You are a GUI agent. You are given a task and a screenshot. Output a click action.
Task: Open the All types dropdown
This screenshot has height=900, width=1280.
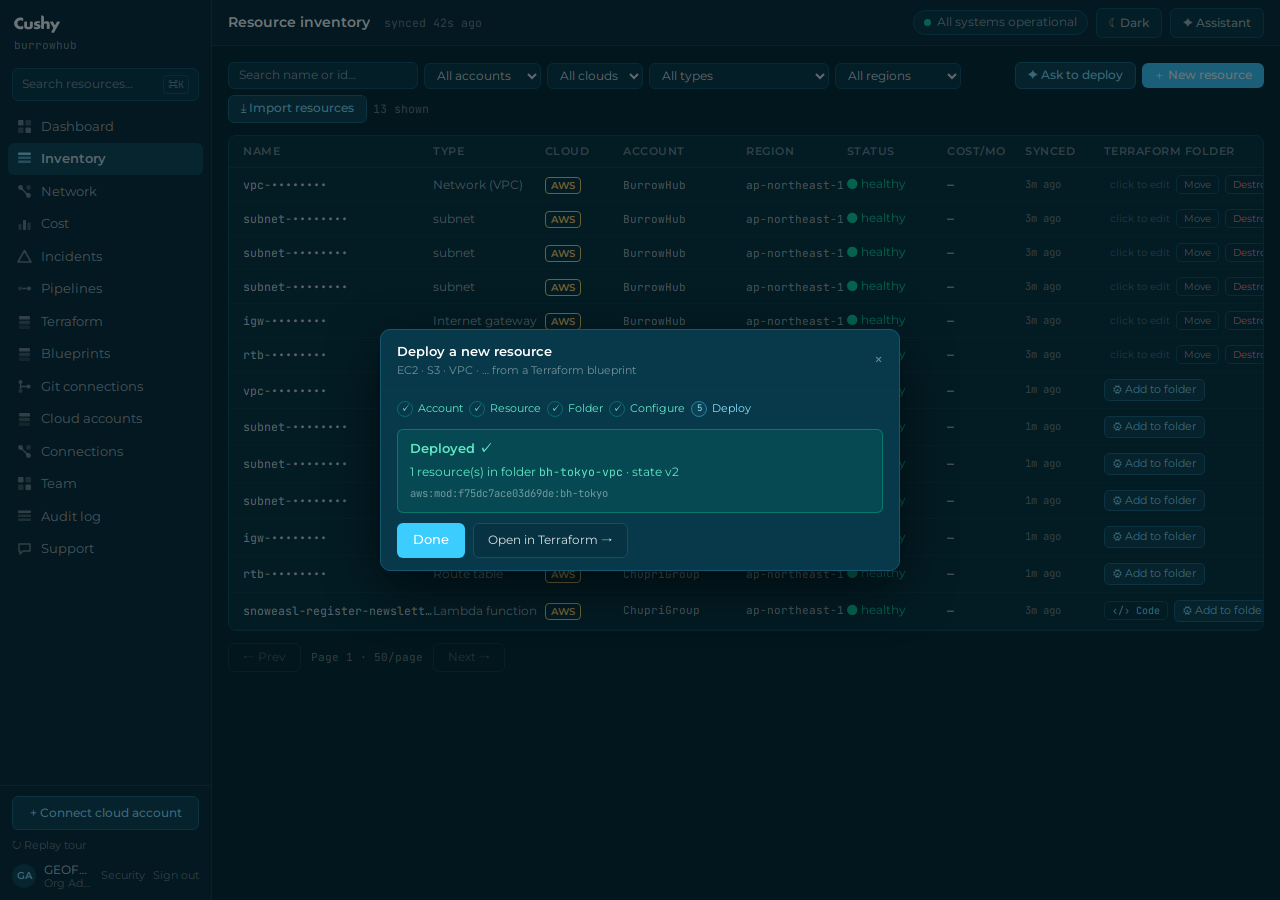coord(739,76)
